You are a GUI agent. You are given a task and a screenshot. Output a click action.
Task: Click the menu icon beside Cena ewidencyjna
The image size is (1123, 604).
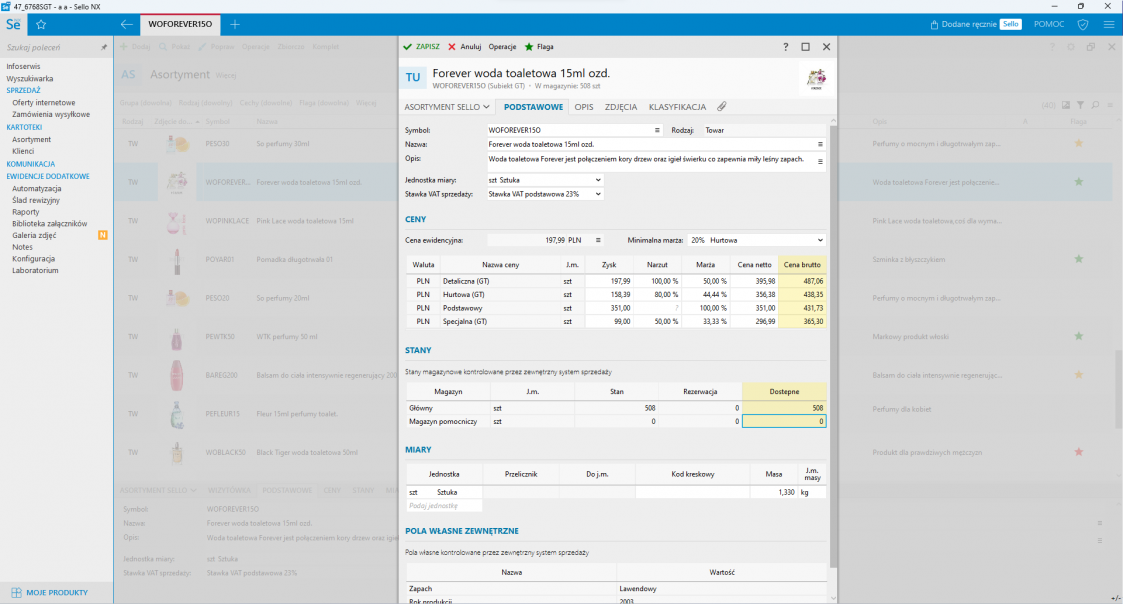(598, 240)
